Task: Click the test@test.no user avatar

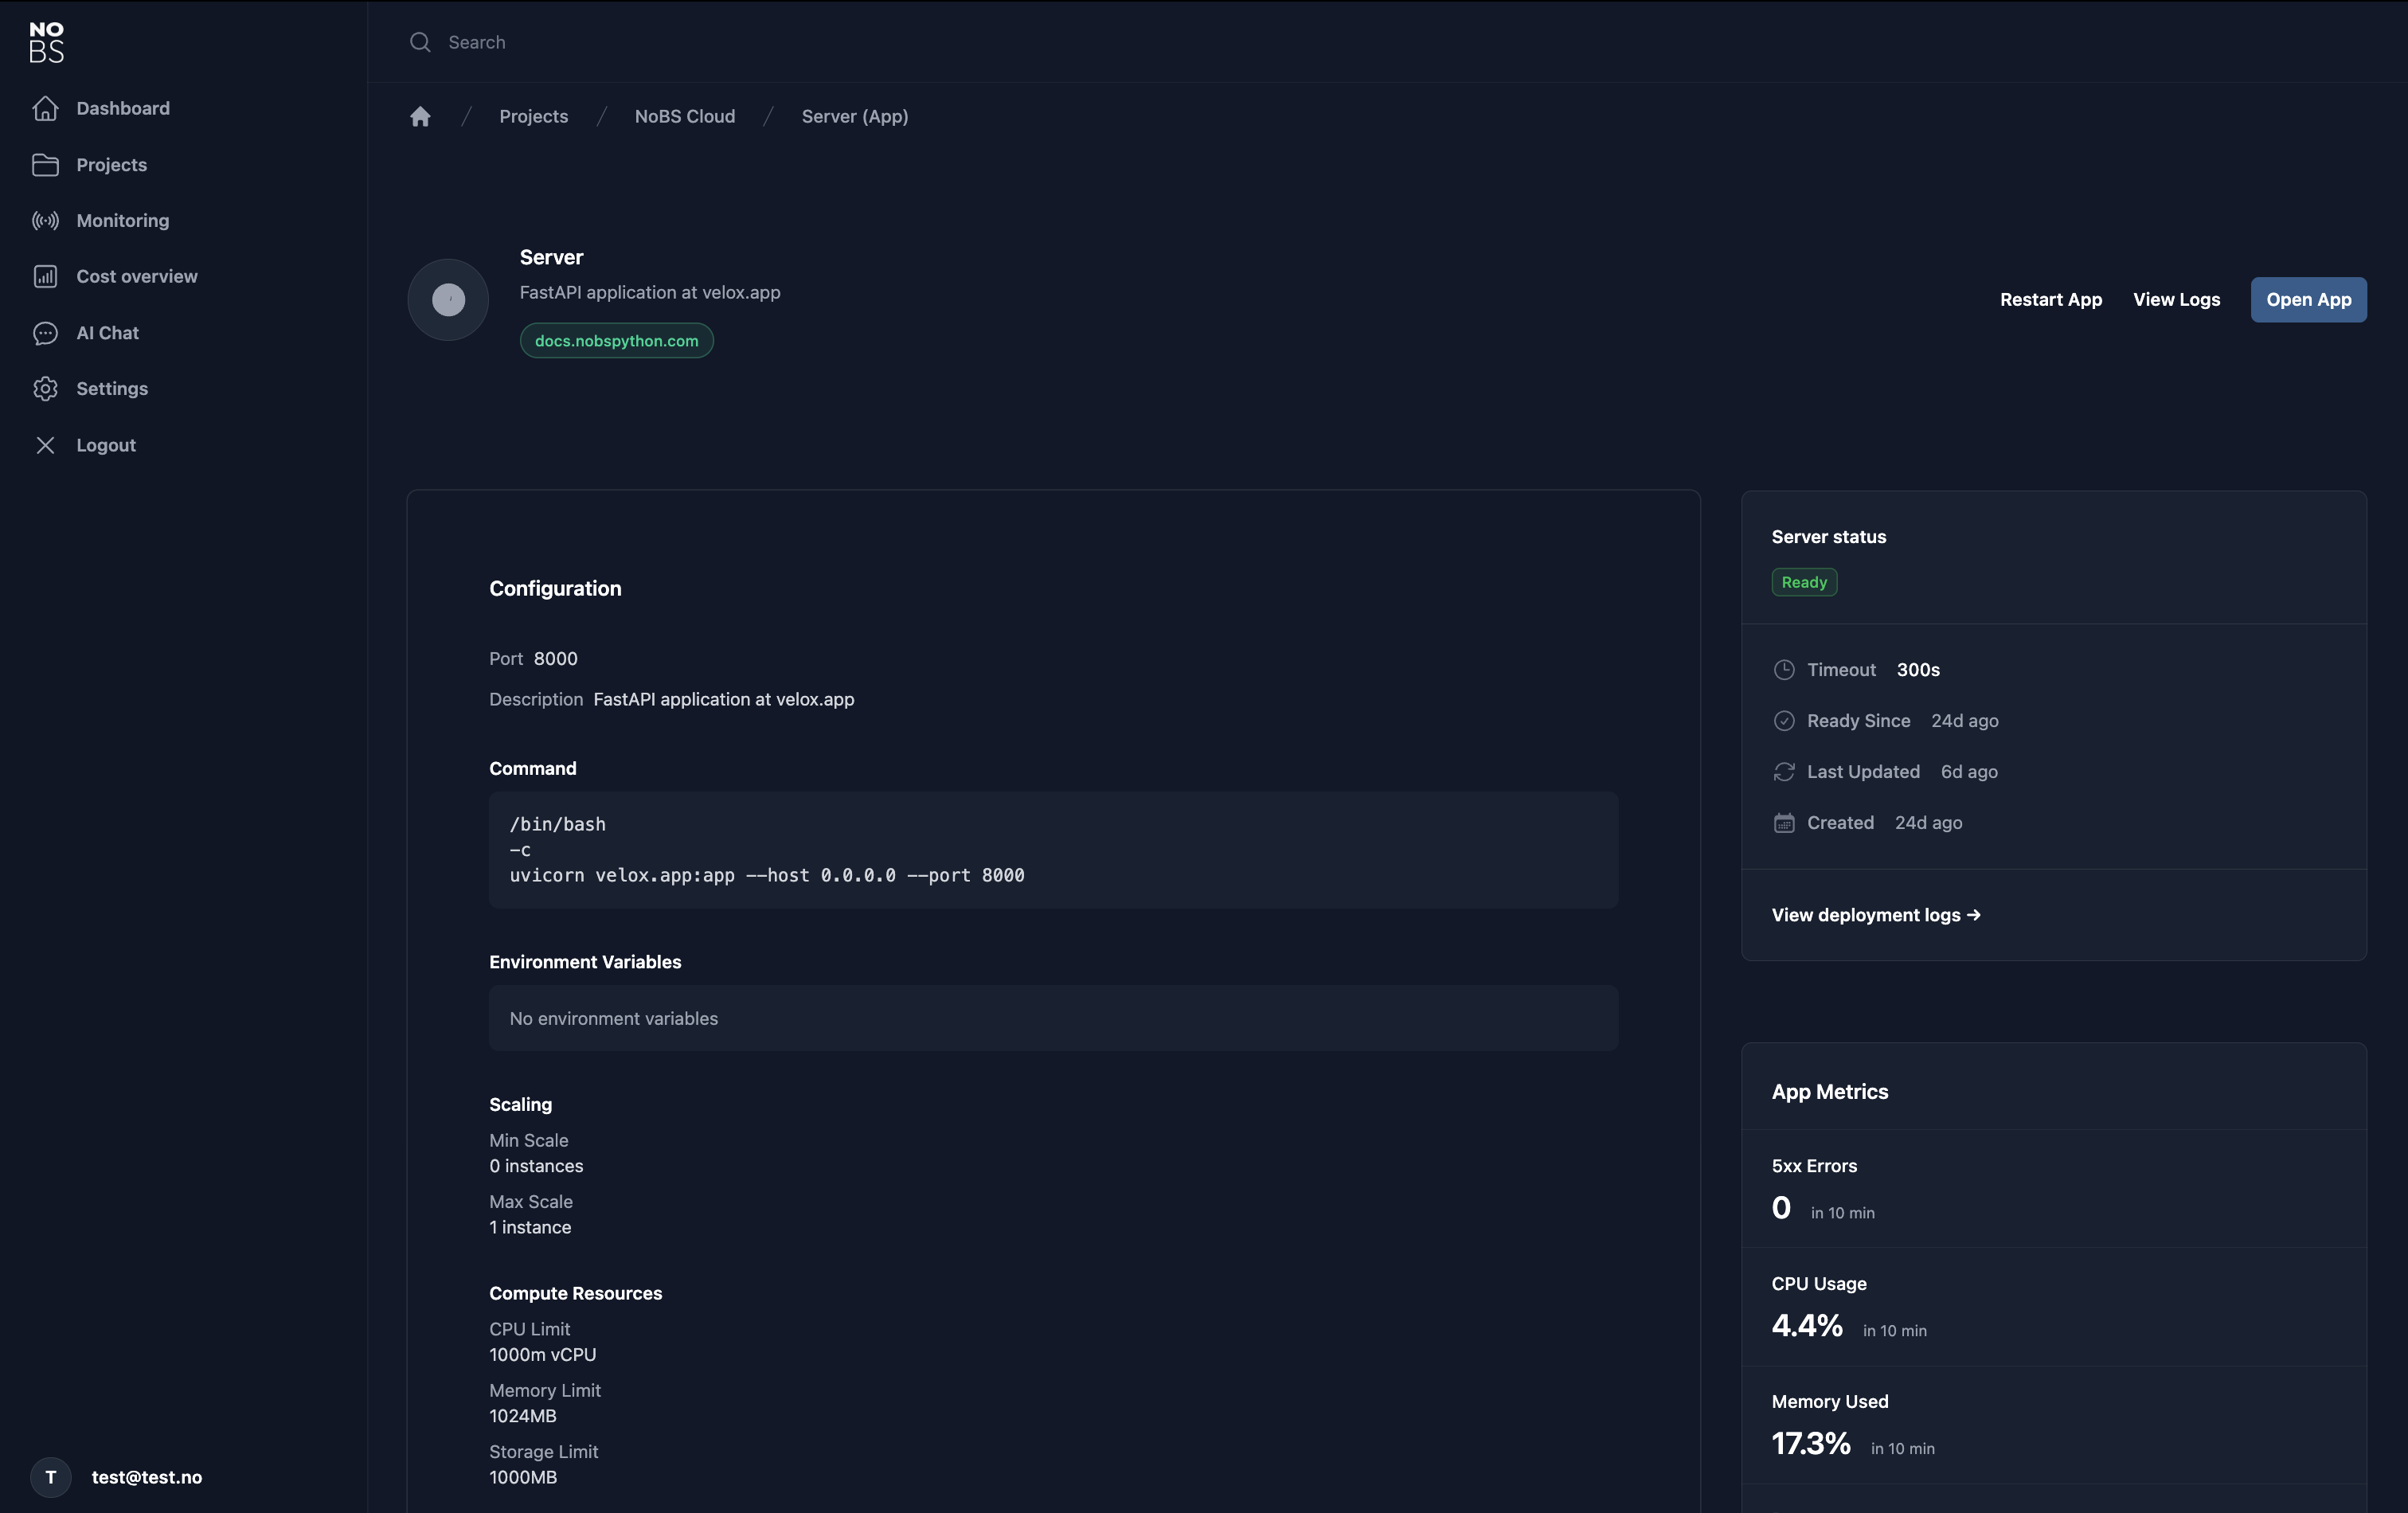Action: 50,1477
